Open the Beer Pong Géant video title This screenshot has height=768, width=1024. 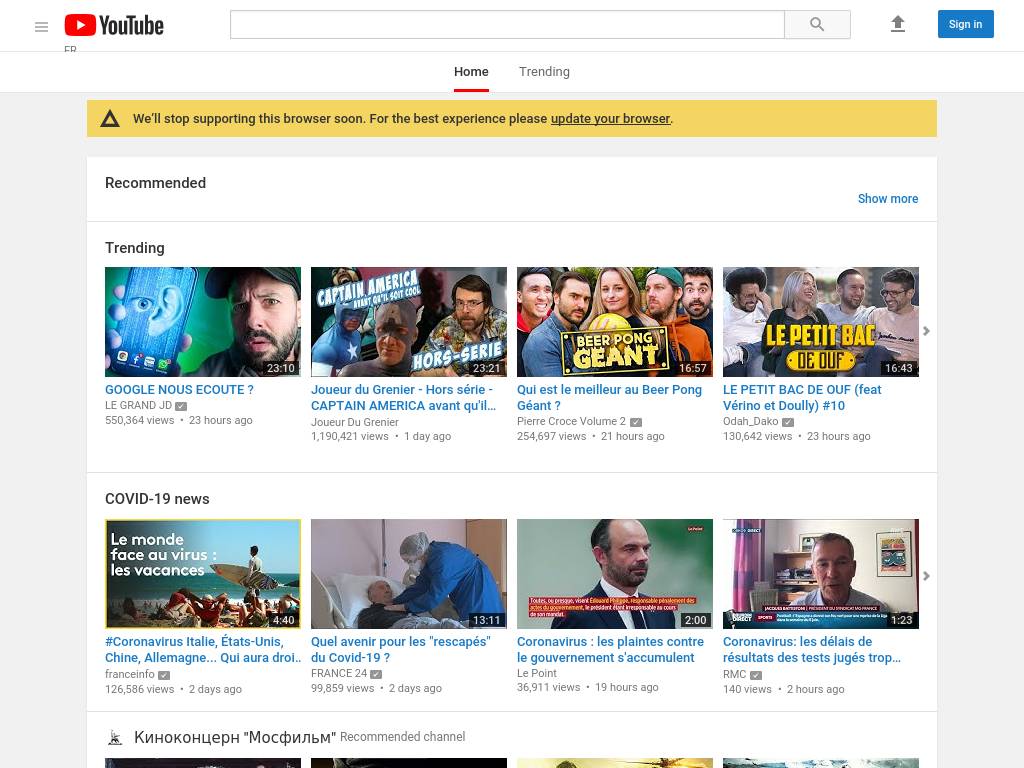click(x=609, y=397)
